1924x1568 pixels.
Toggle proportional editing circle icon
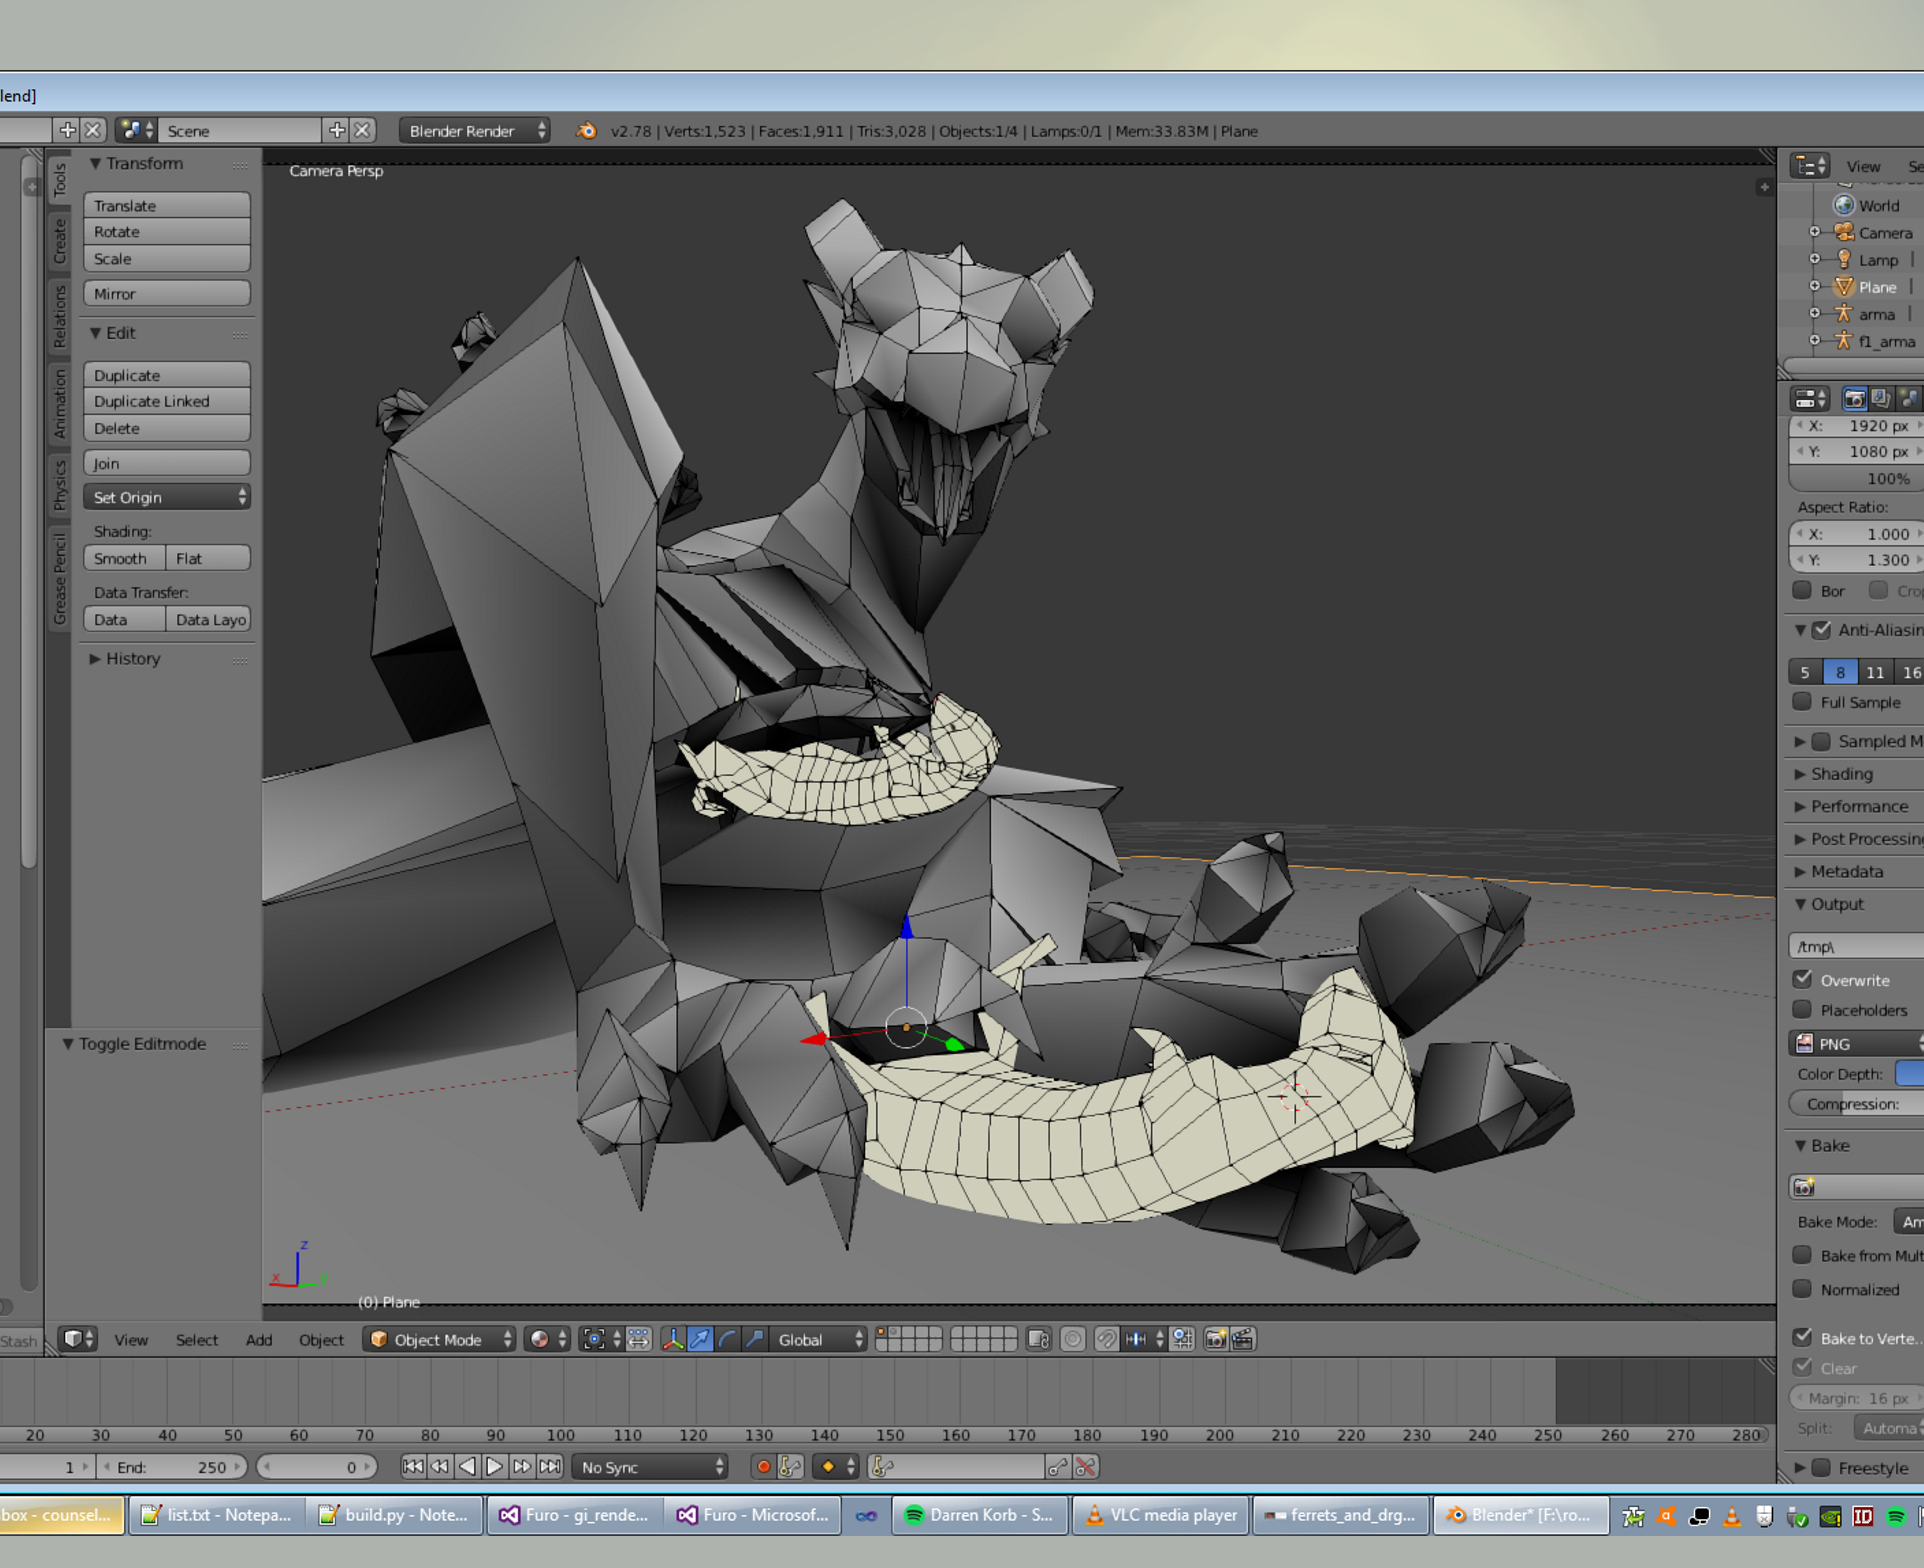(1072, 1339)
